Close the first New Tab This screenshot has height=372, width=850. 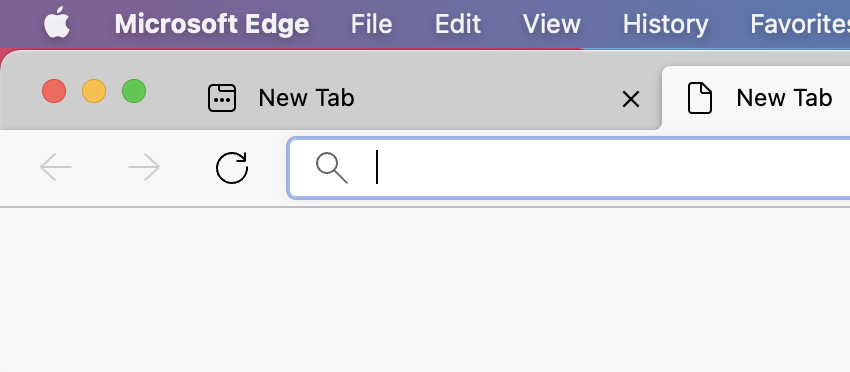(630, 99)
